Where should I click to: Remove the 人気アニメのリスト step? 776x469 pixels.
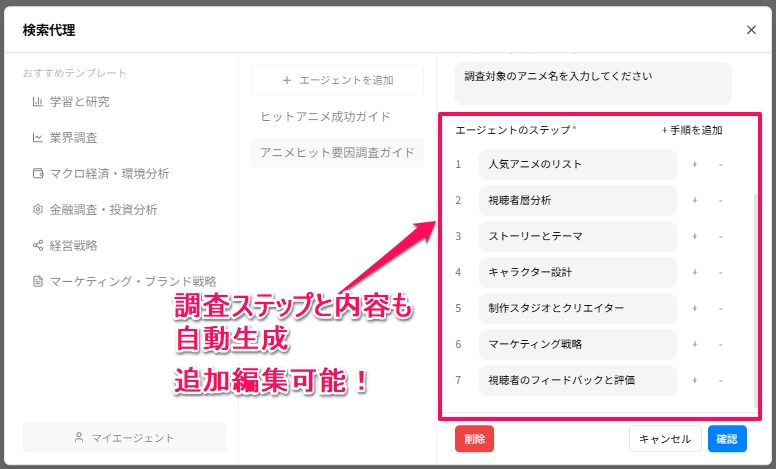[x=720, y=164]
